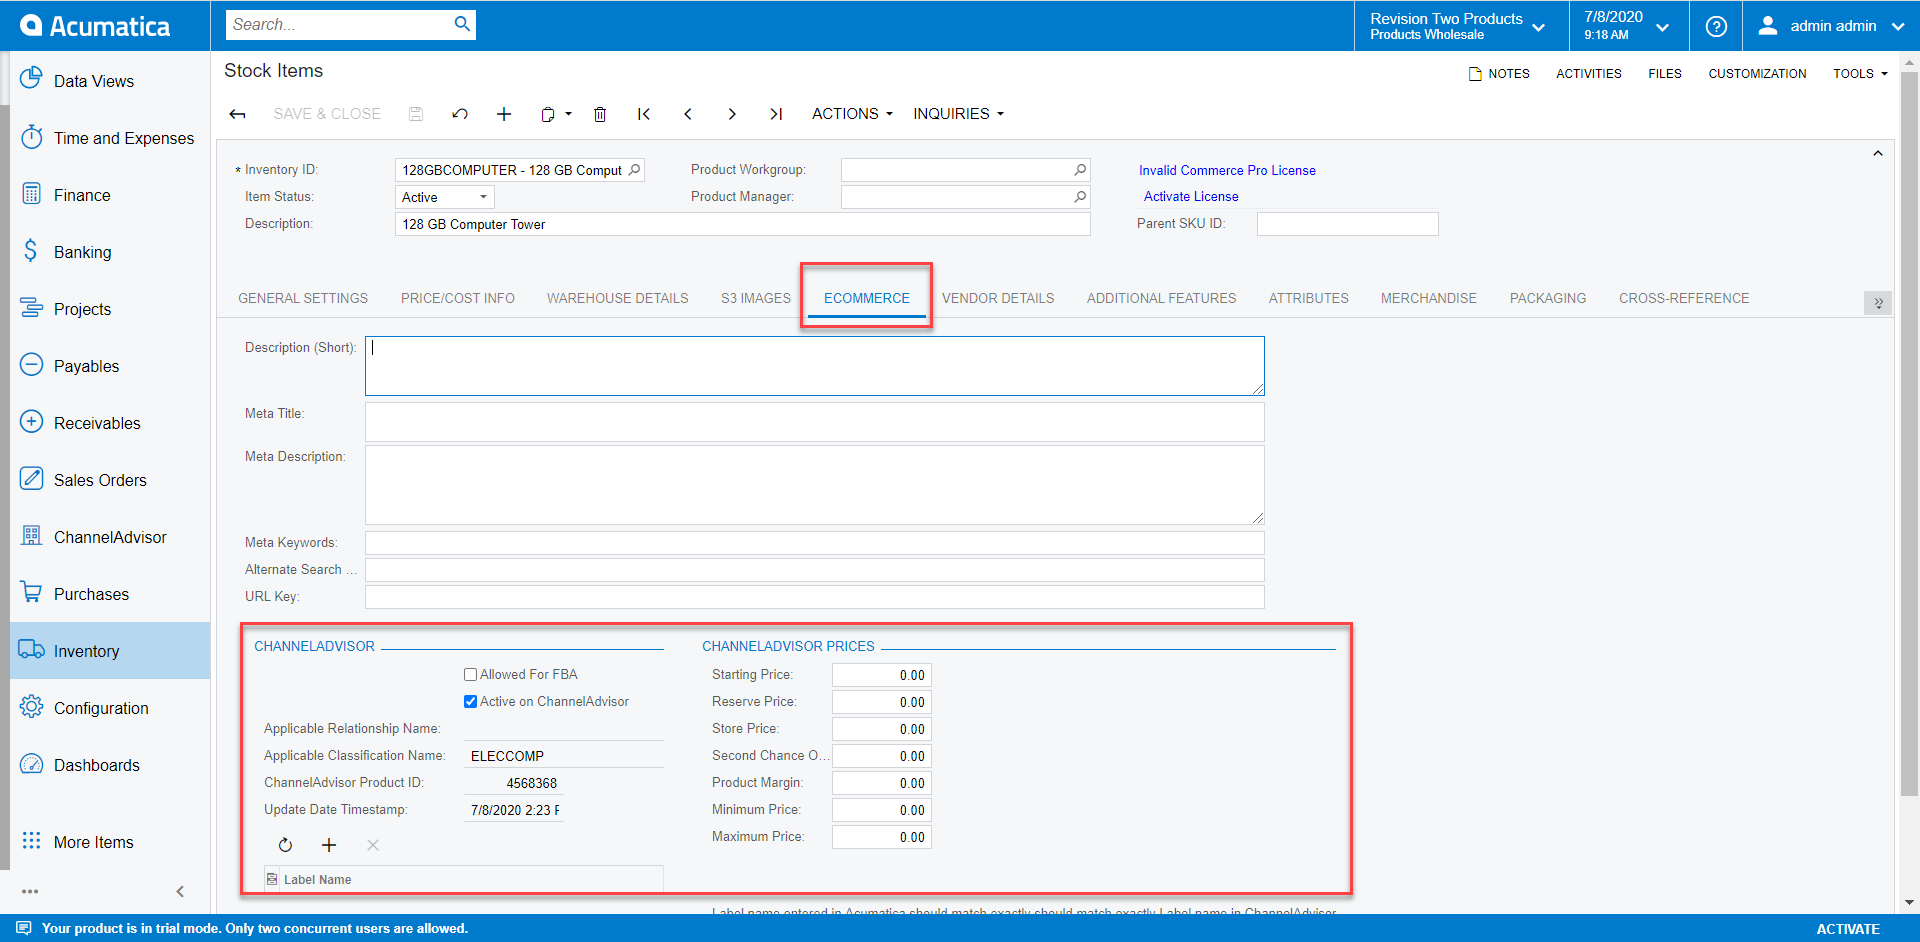The image size is (1920, 942).
Task: Go to the last record
Action: coord(776,114)
